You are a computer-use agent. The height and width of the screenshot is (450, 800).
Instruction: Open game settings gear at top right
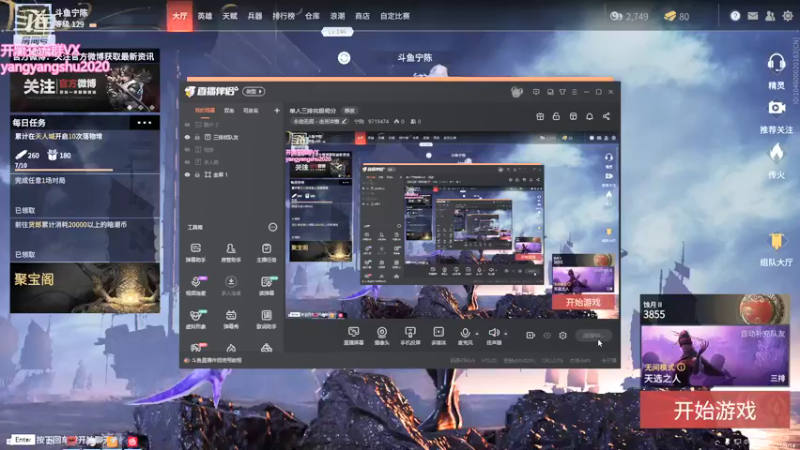point(788,16)
